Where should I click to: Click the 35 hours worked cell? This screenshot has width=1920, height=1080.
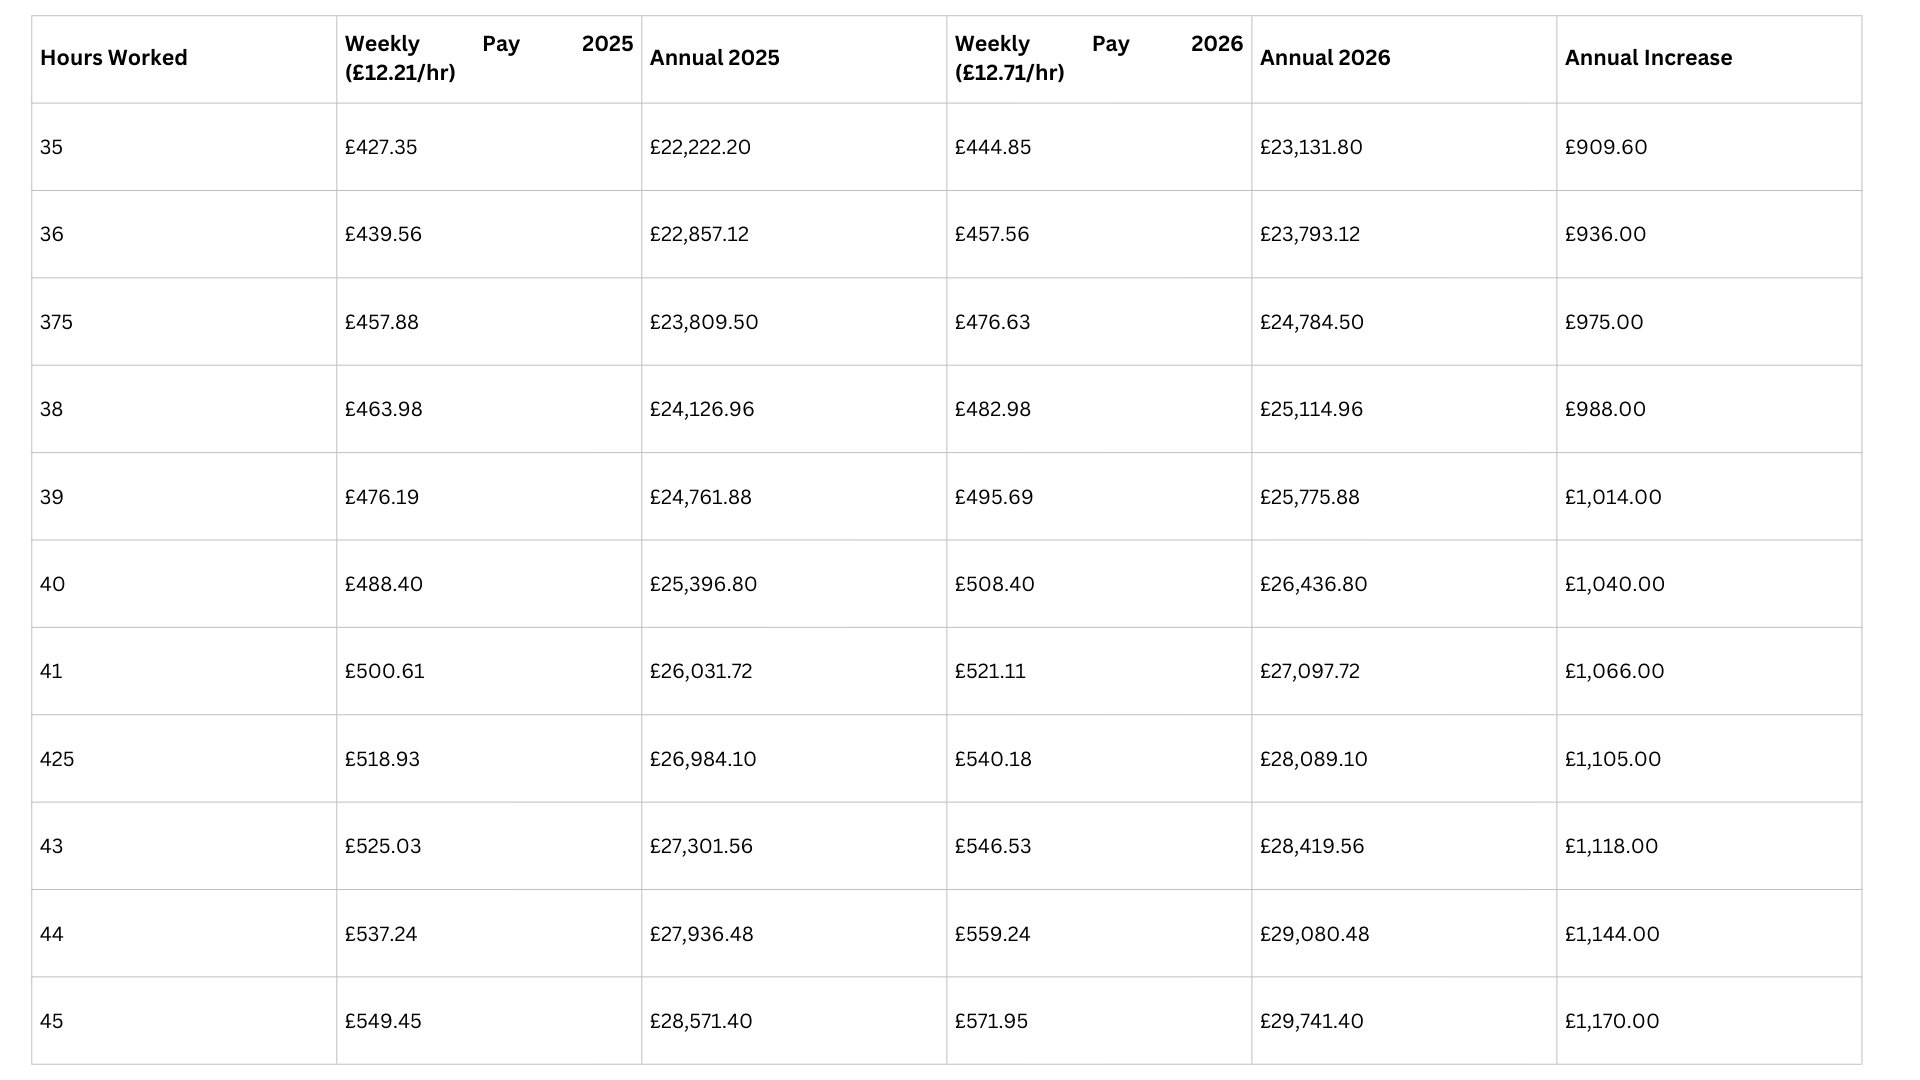point(52,147)
